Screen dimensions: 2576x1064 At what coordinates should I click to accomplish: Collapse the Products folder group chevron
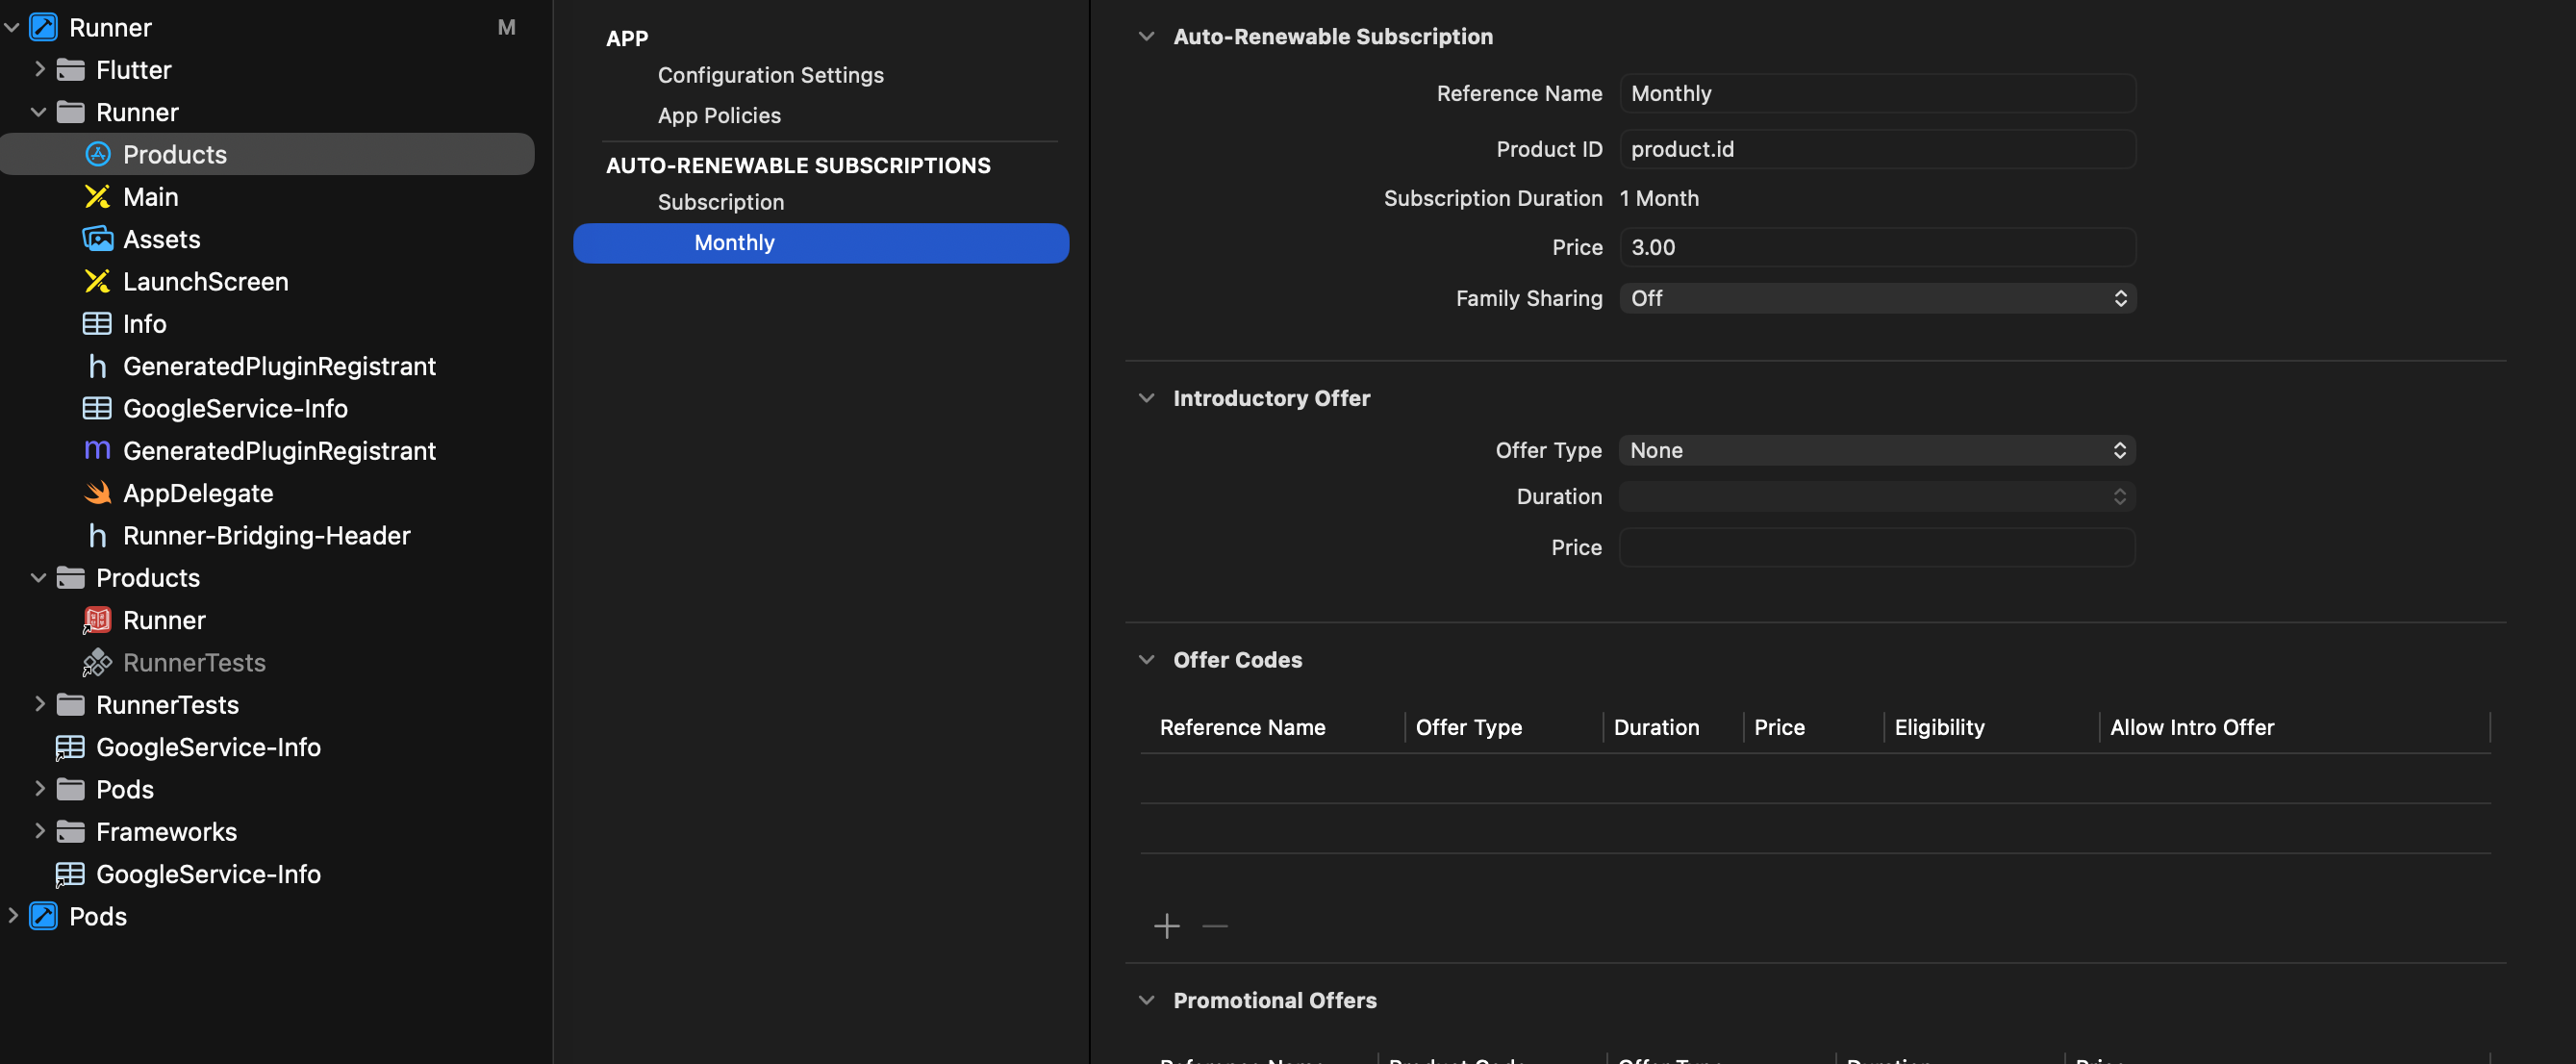click(39, 577)
